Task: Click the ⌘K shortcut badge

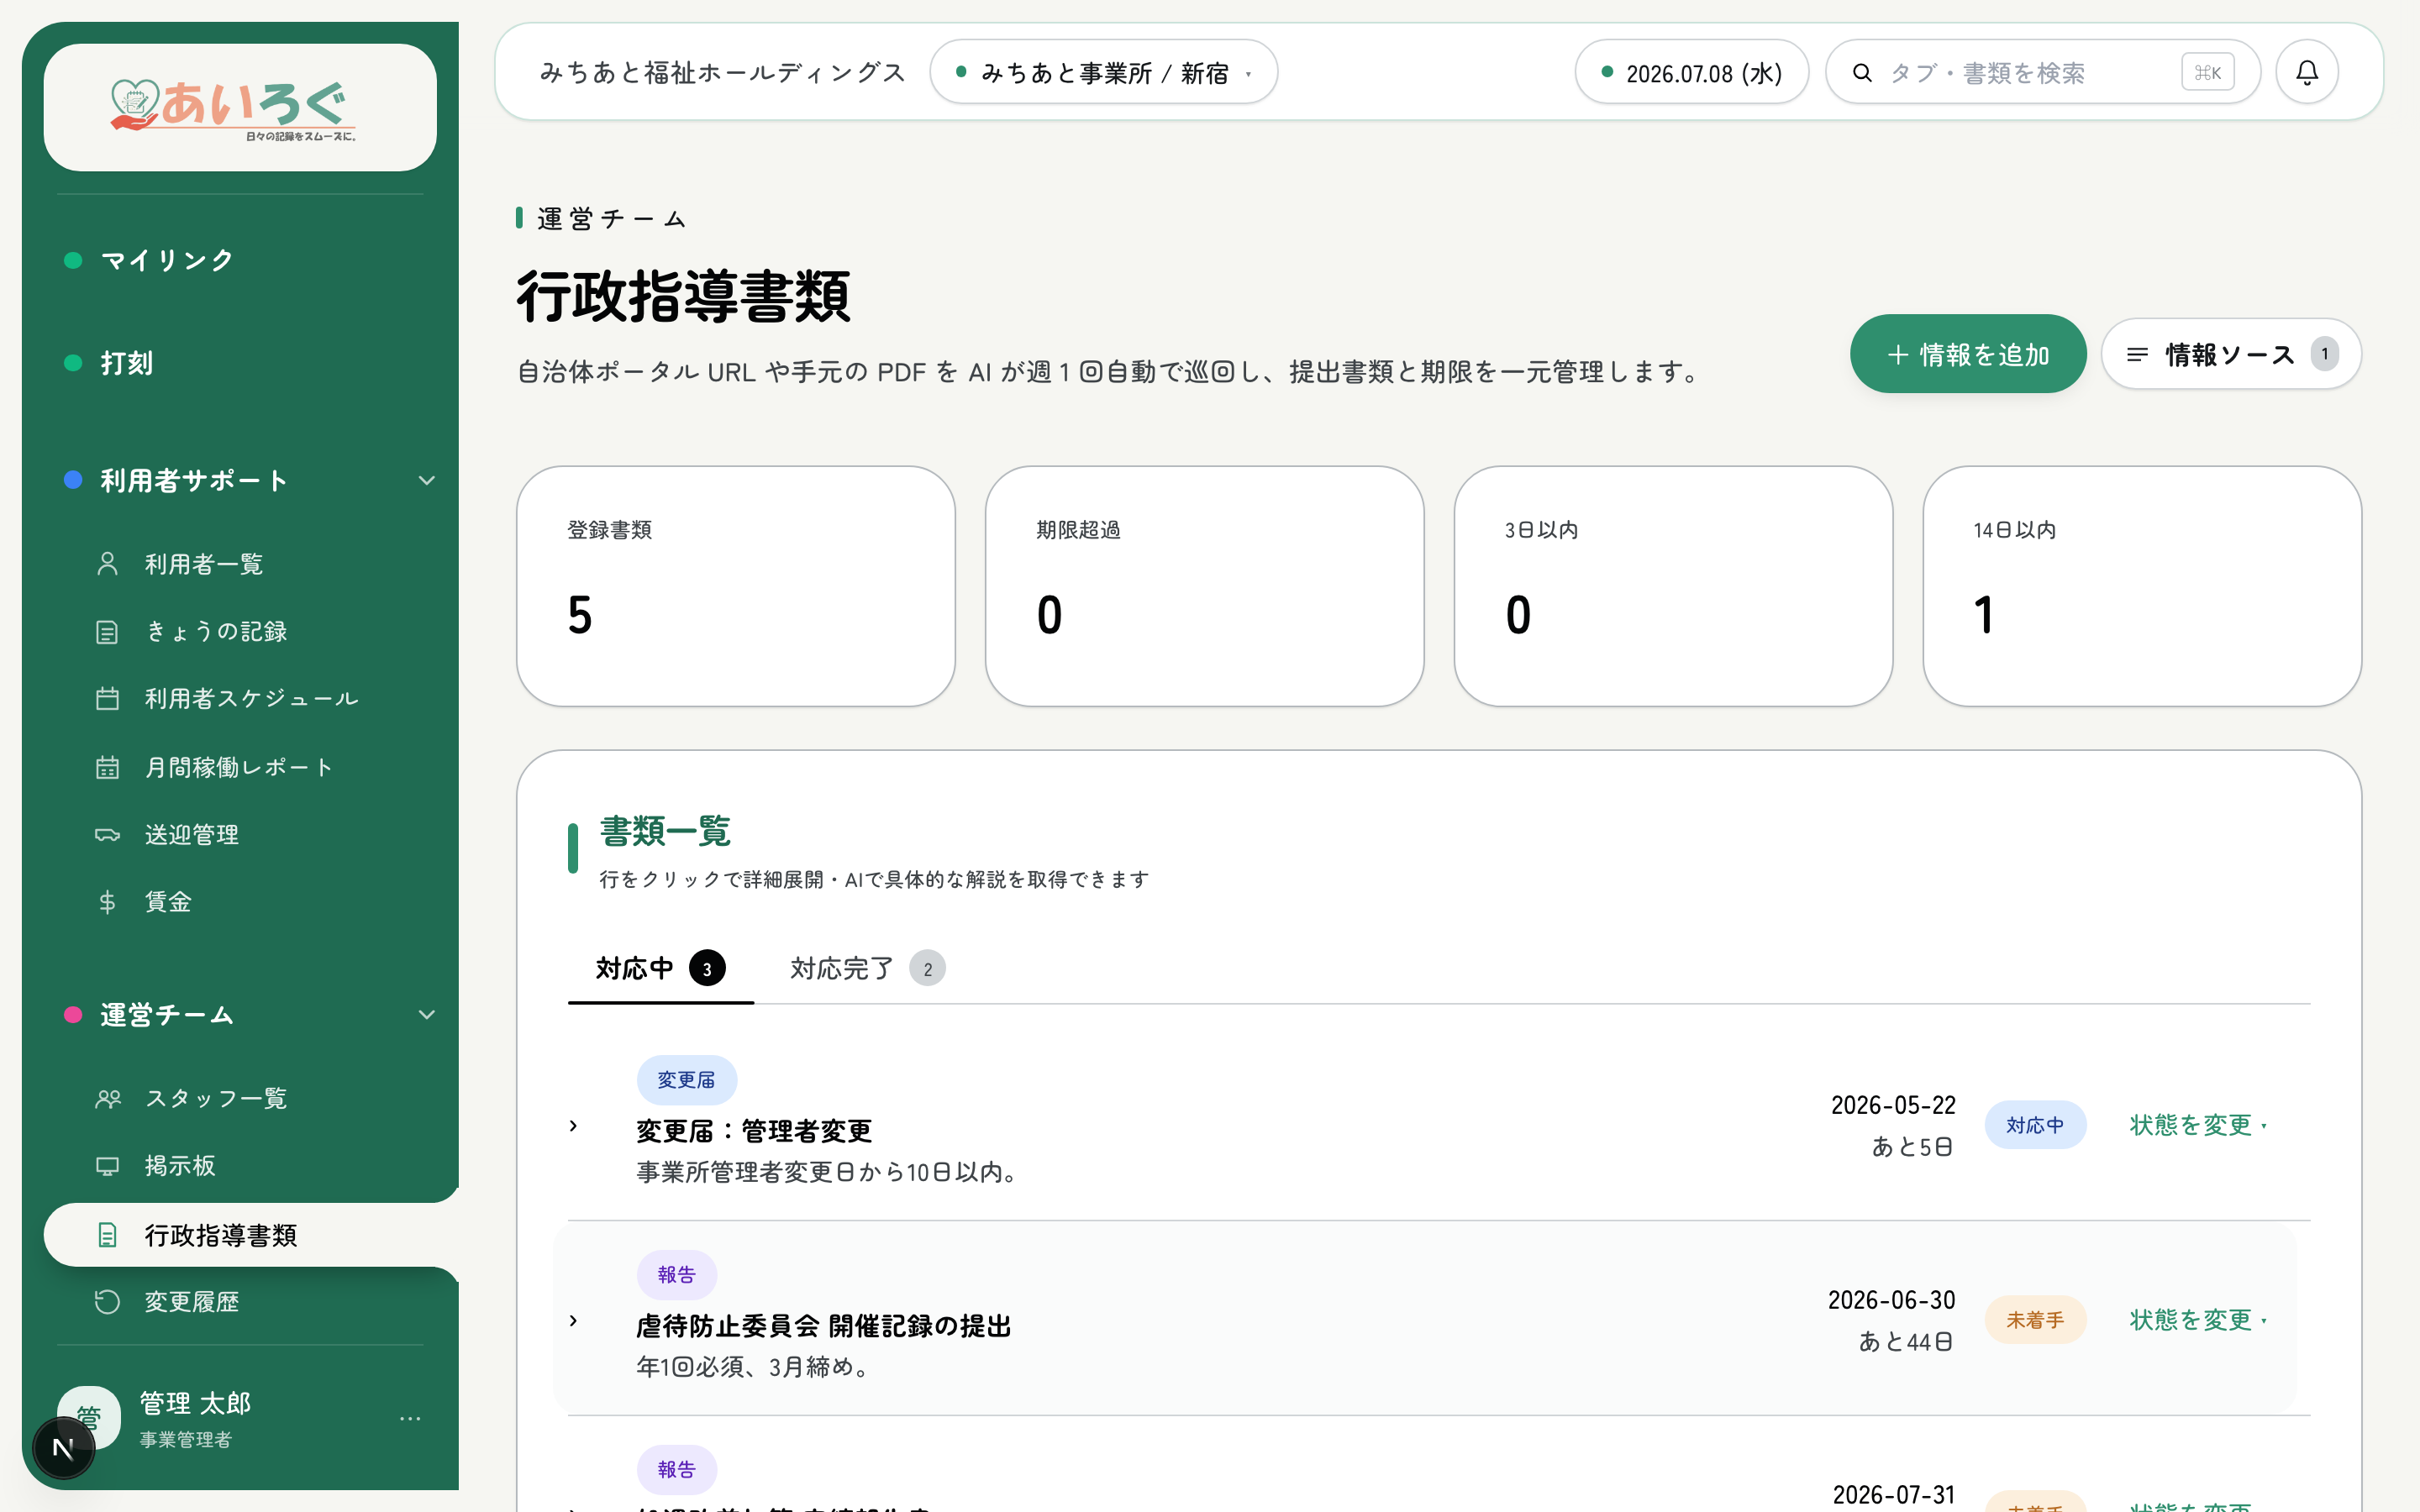Action: [2207, 73]
